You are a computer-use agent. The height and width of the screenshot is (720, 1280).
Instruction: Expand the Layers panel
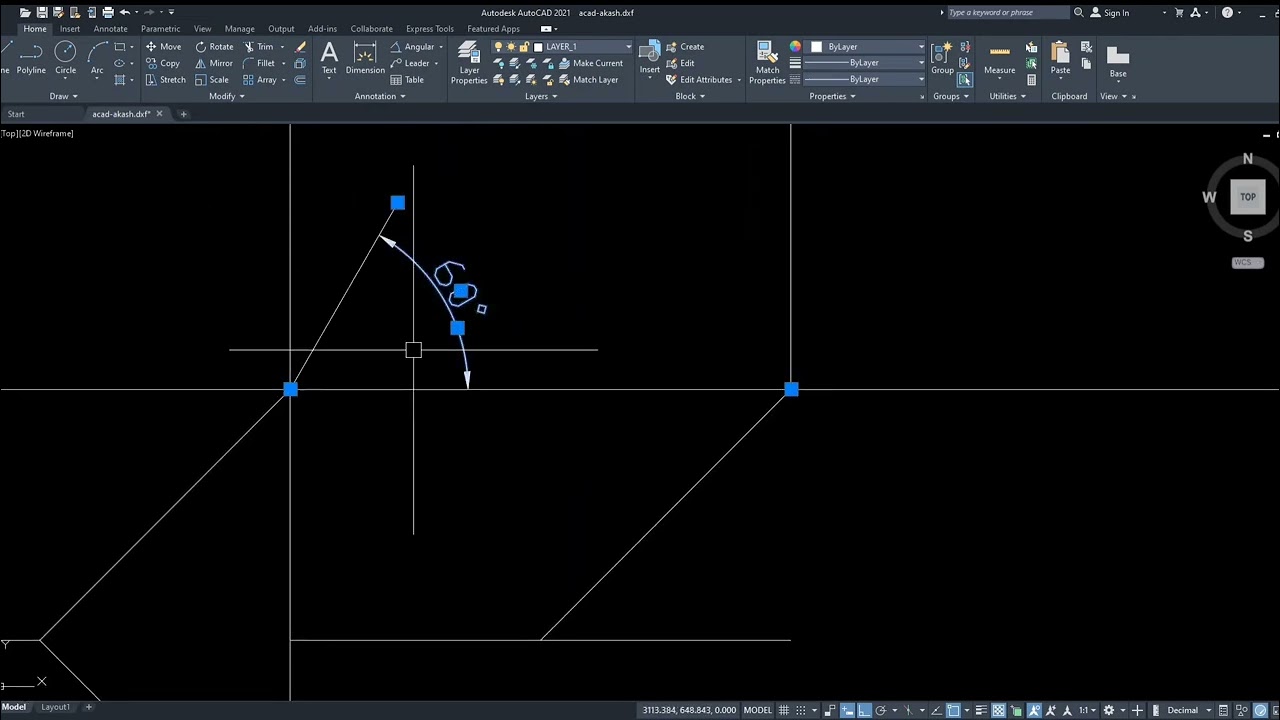click(x=541, y=96)
